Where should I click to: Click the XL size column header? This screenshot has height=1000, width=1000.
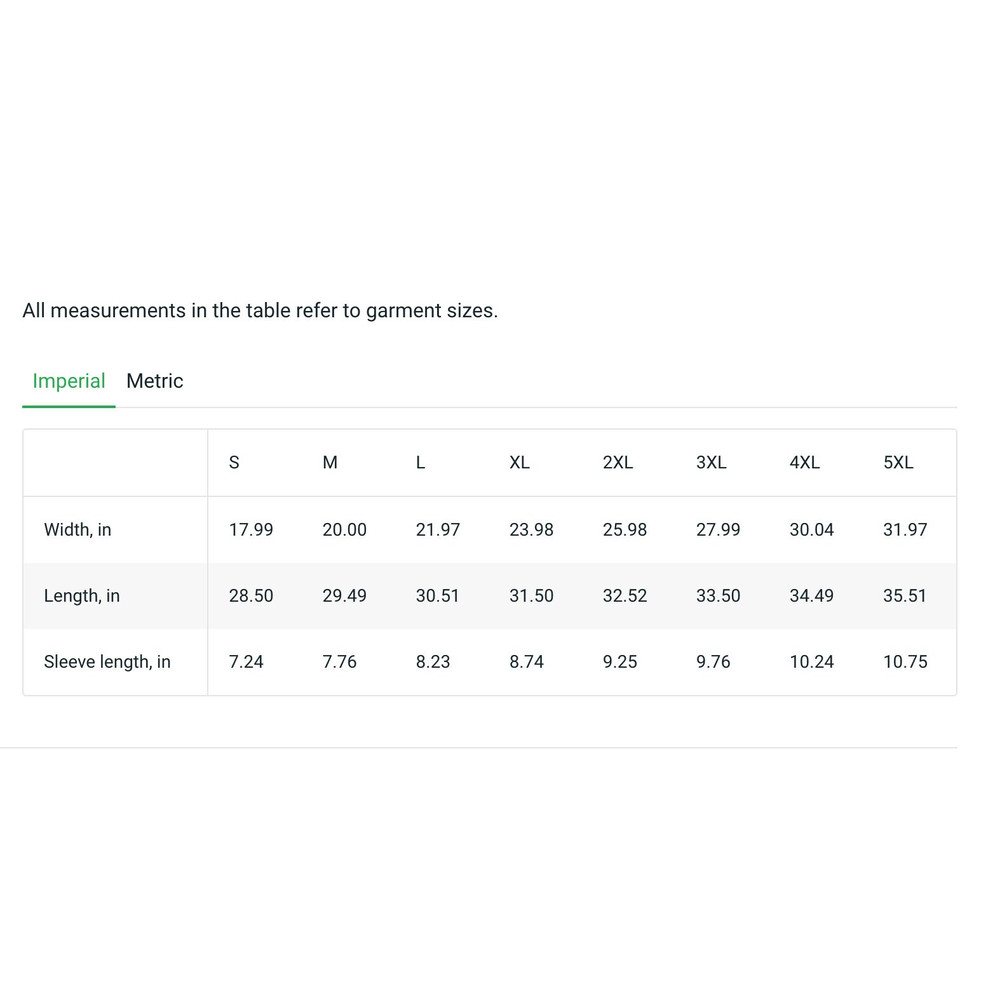[x=520, y=463]
